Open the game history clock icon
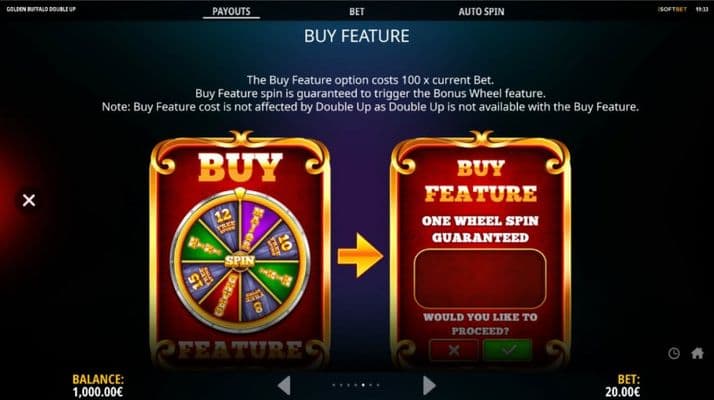The image size is (714, 400). (x=674, y=353)
